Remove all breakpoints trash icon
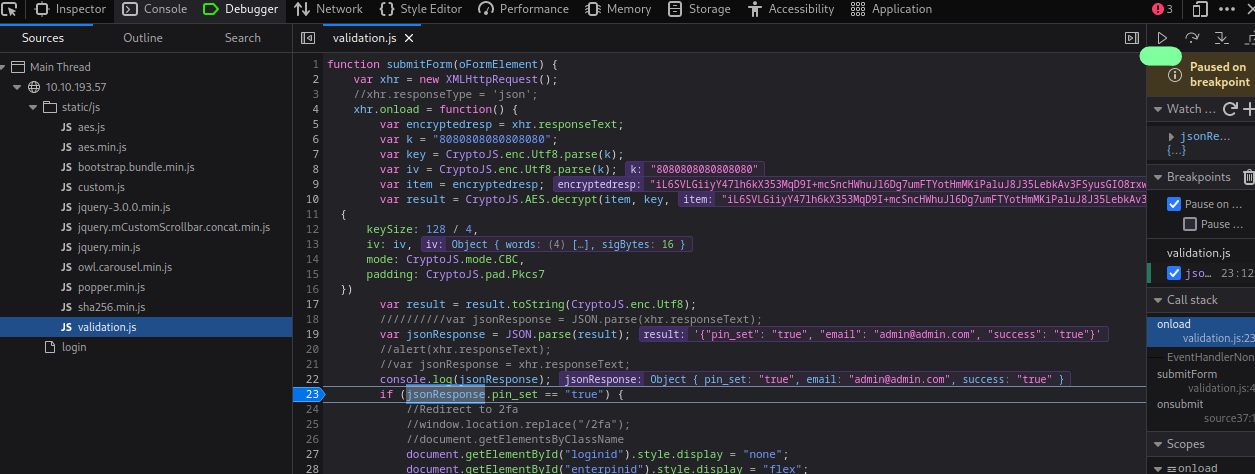1255x474 pixels. pyautogui.click(x=1248, y=177)
